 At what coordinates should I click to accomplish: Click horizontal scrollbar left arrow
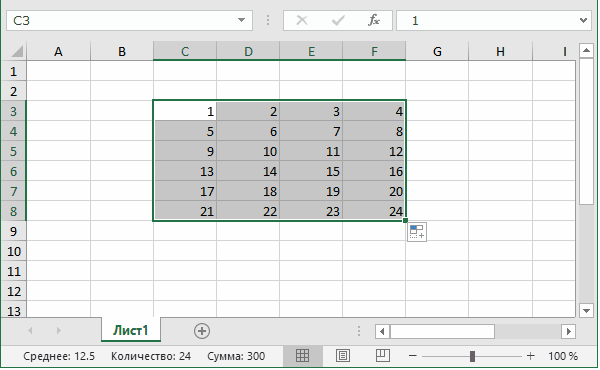(x=382, y=331)
